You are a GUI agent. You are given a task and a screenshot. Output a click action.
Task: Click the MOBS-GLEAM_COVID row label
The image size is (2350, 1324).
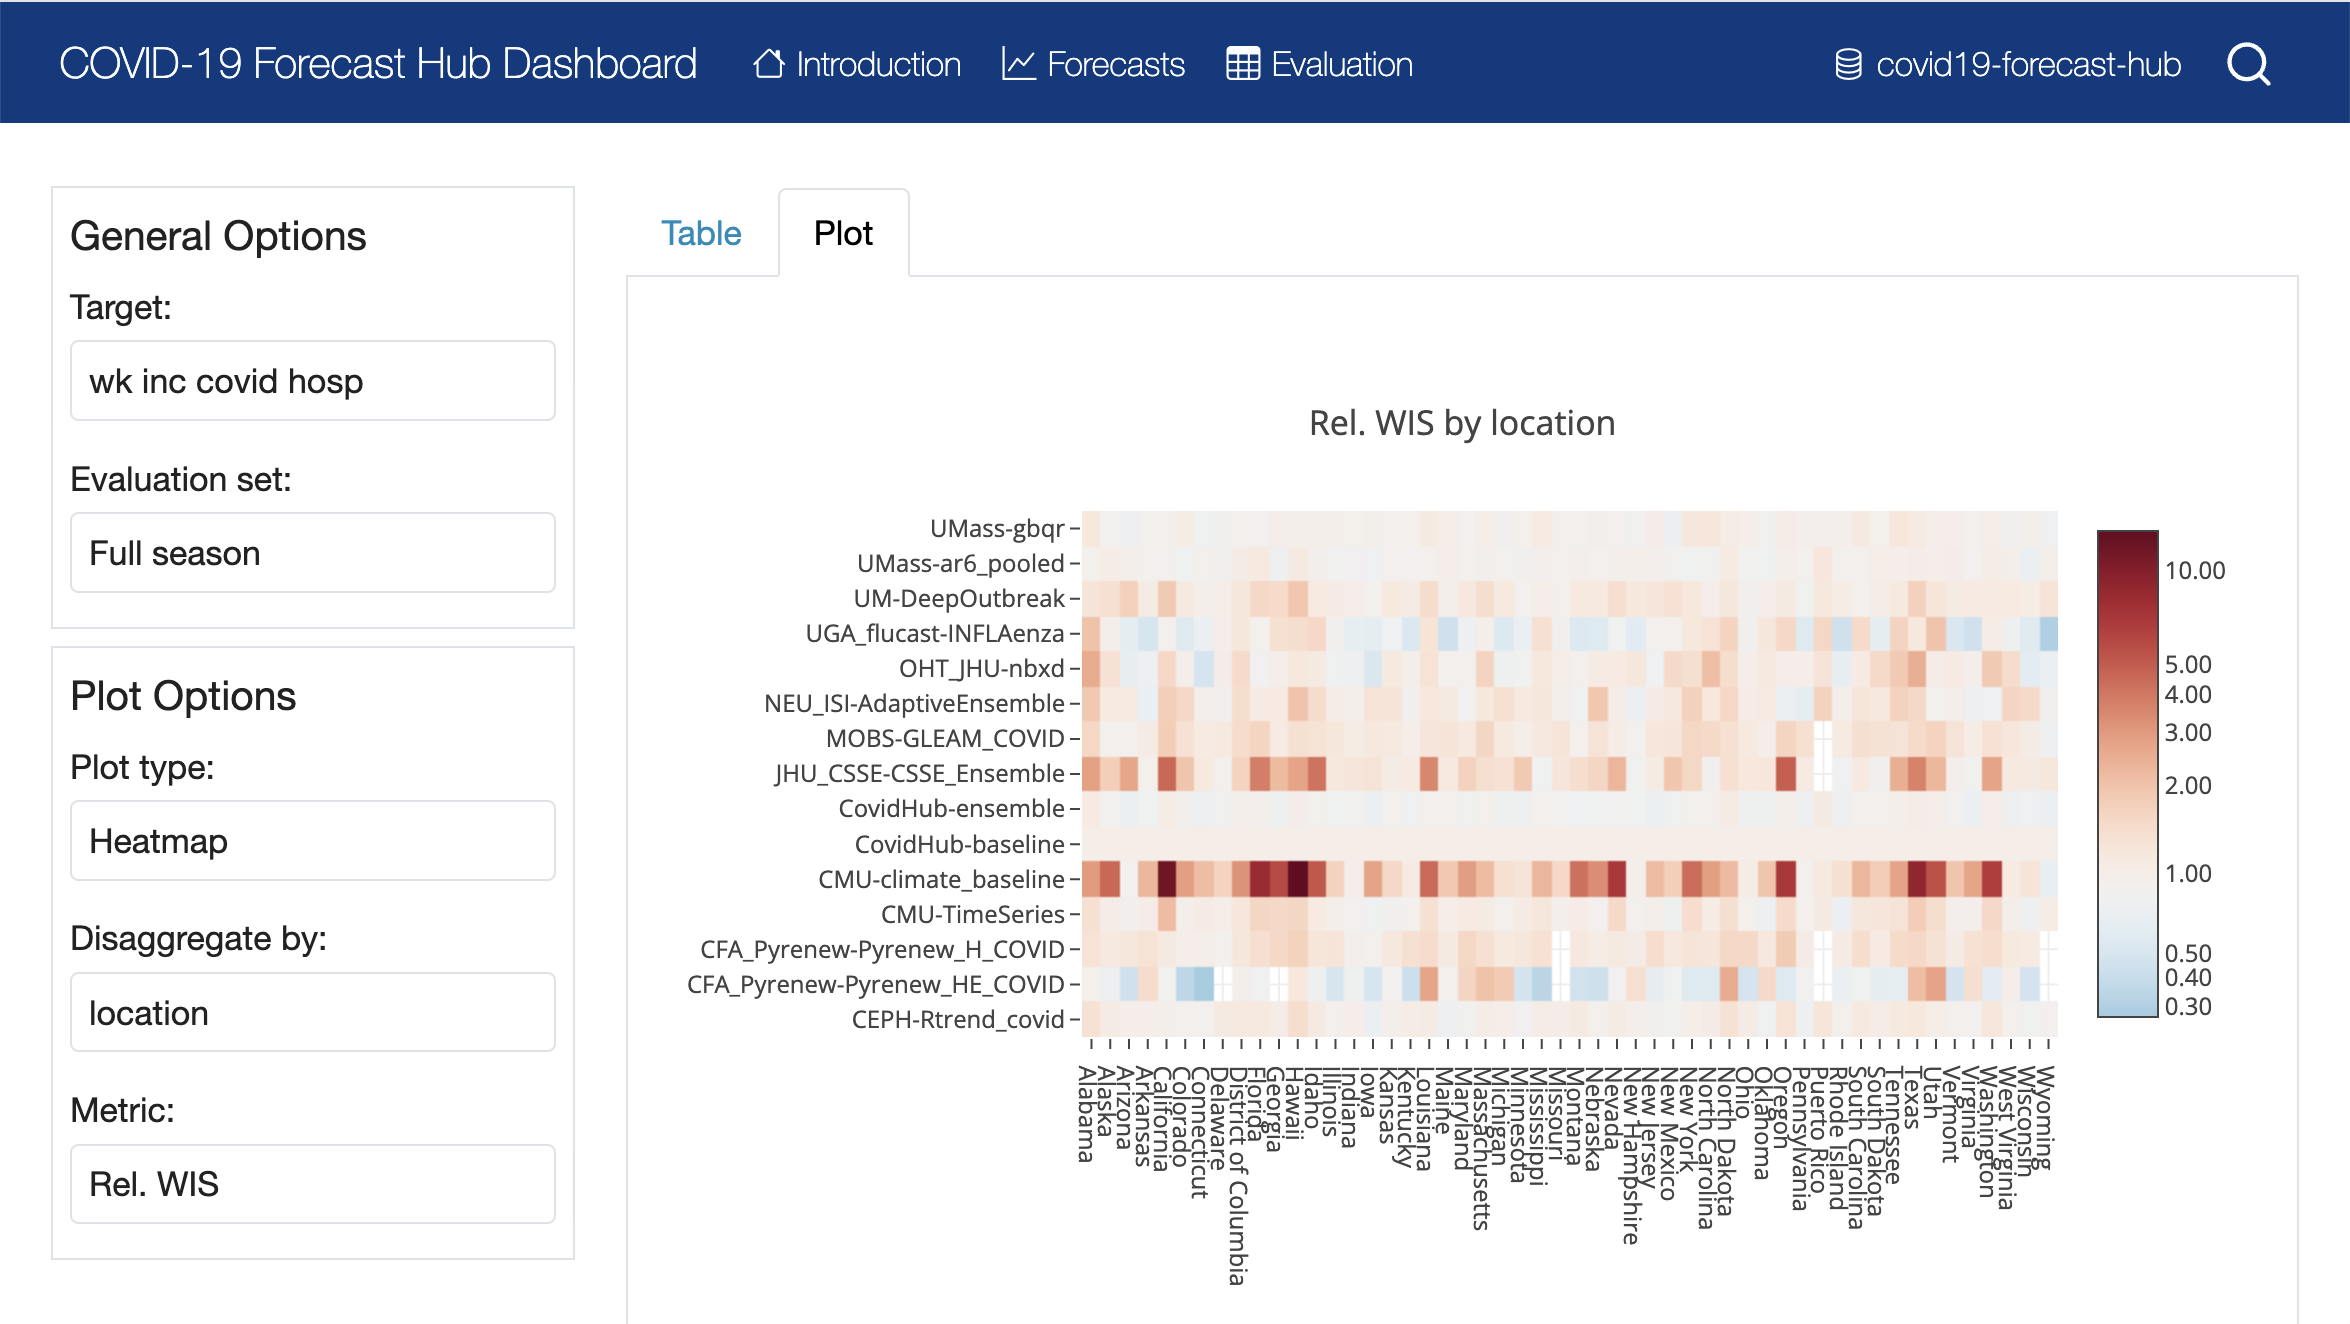(945, 738)
